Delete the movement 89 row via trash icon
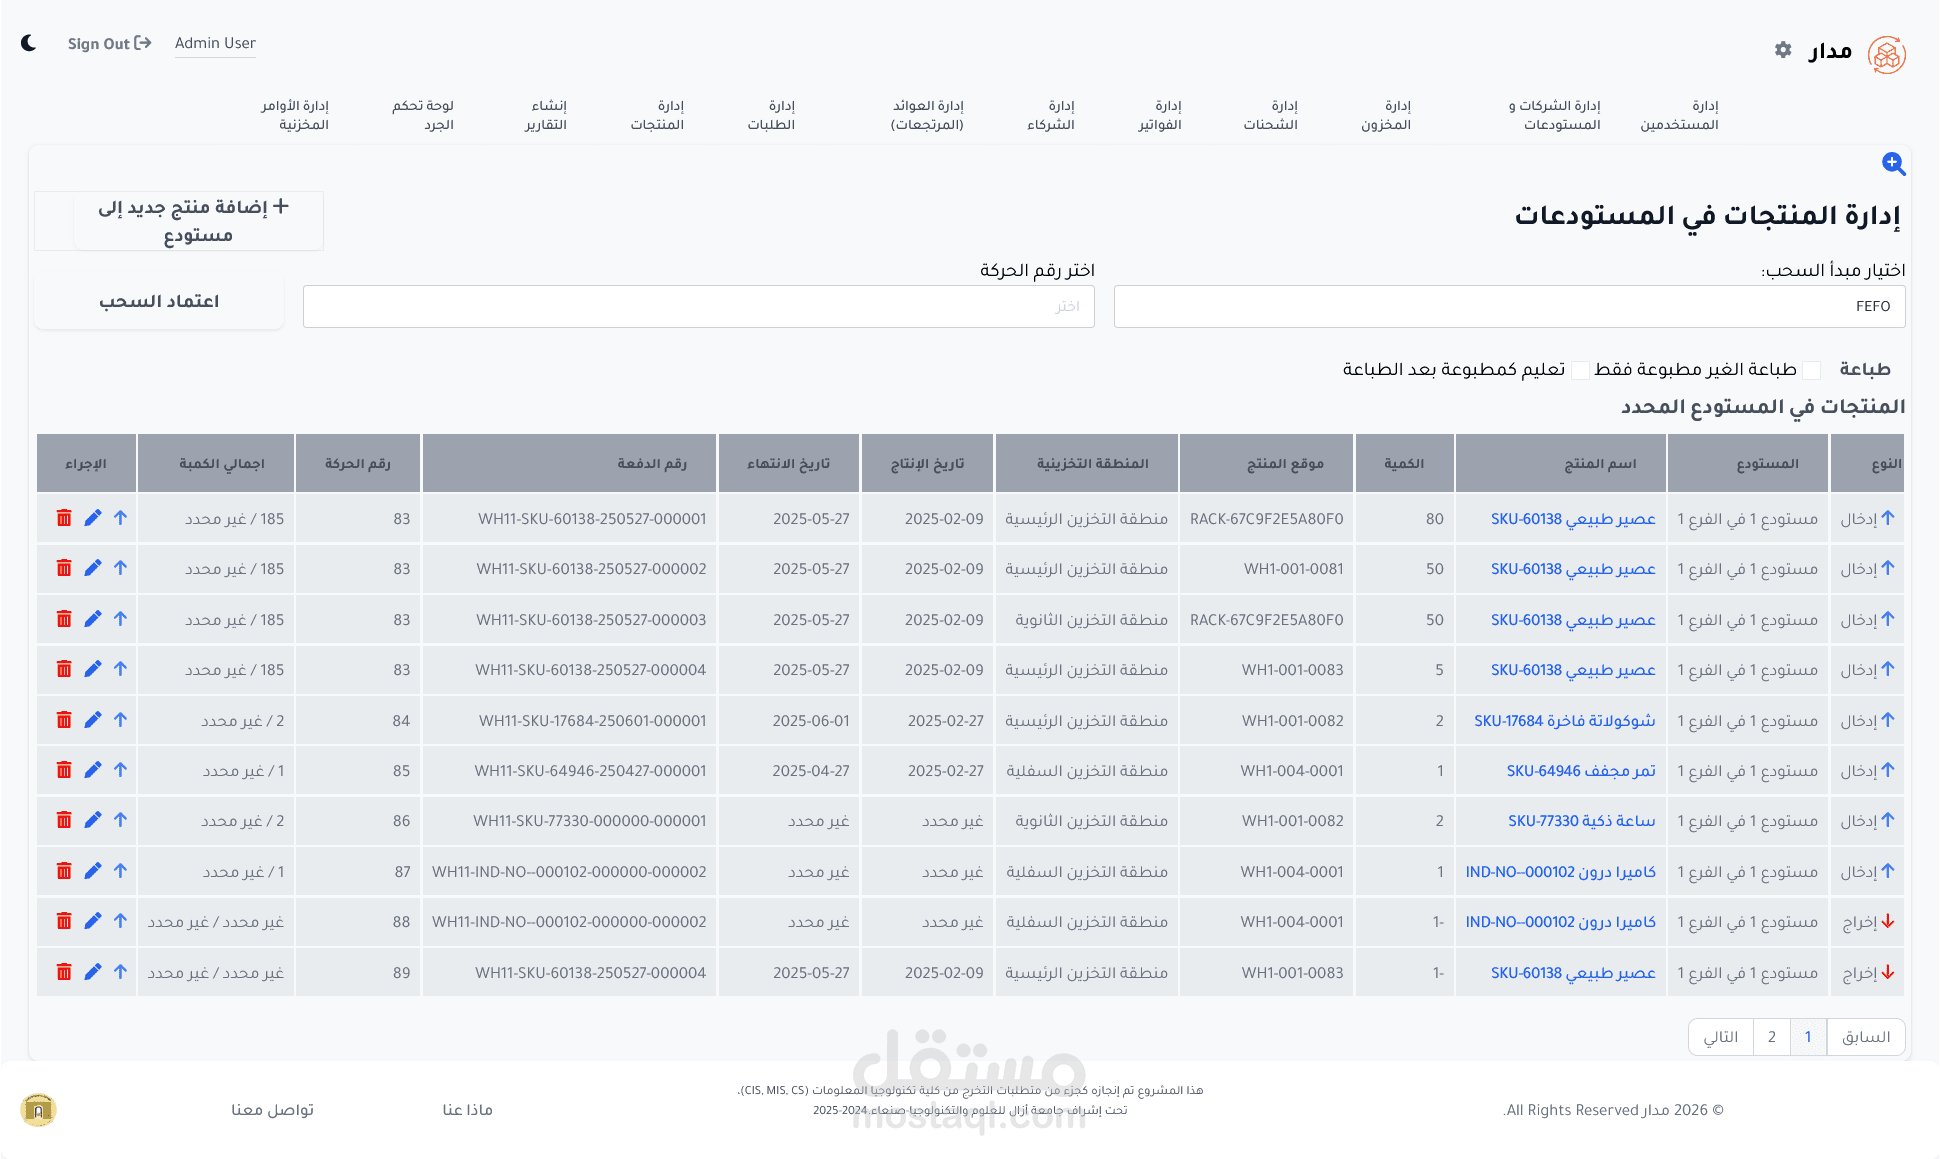This screenshot has height=1159, width=1940. pyautogui.click(x=64, y=972)
